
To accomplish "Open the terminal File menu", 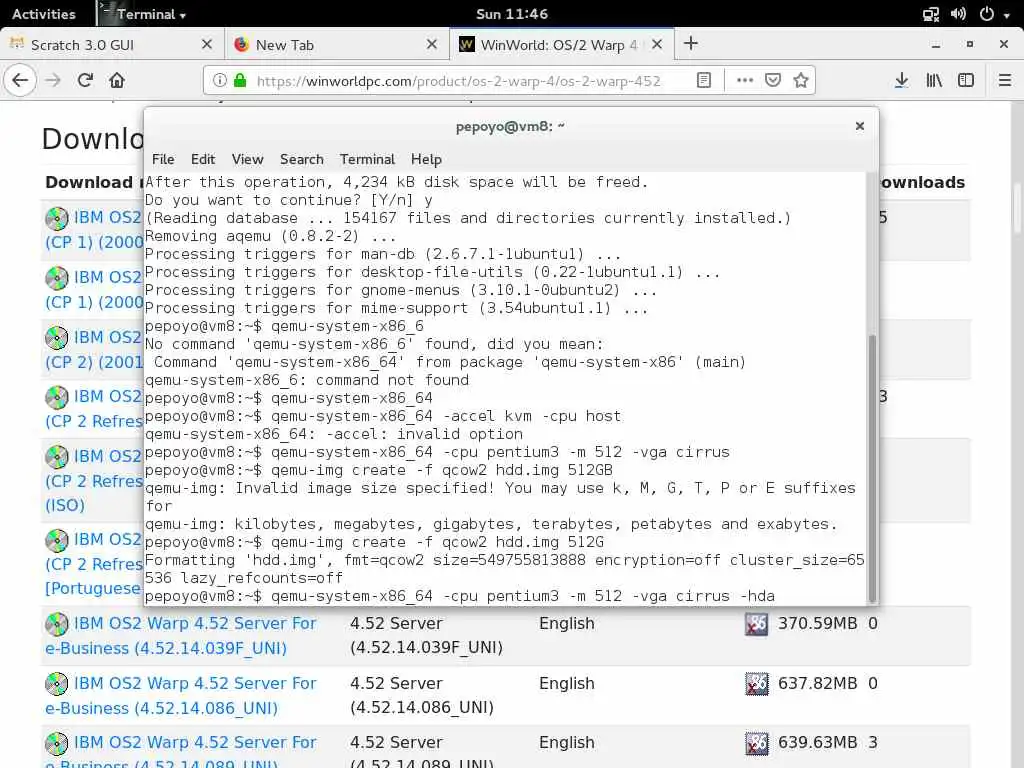I will tap(163, 159).
